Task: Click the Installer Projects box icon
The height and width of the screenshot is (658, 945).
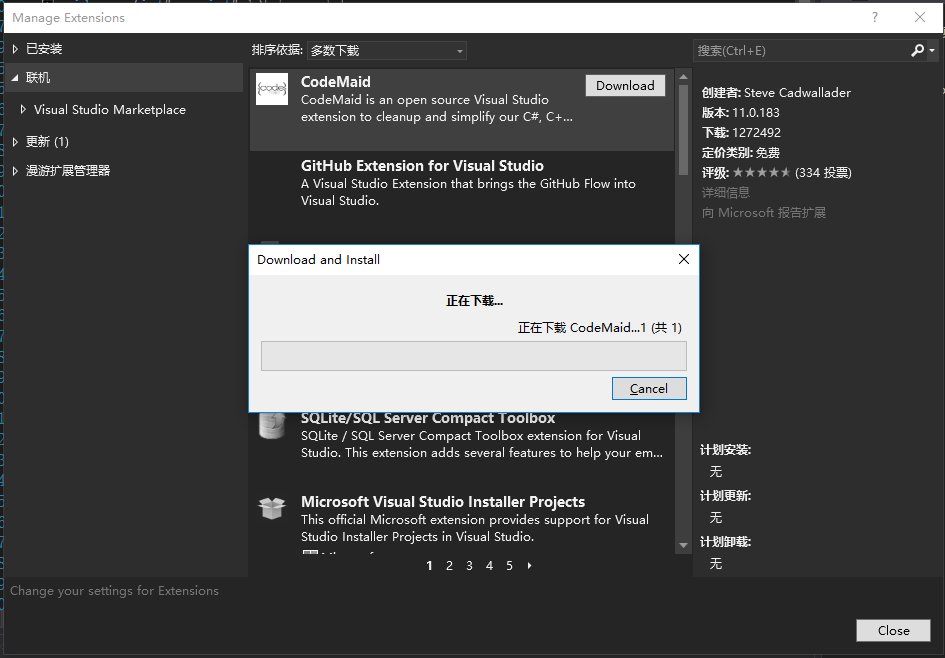Action: coord(272,508)
